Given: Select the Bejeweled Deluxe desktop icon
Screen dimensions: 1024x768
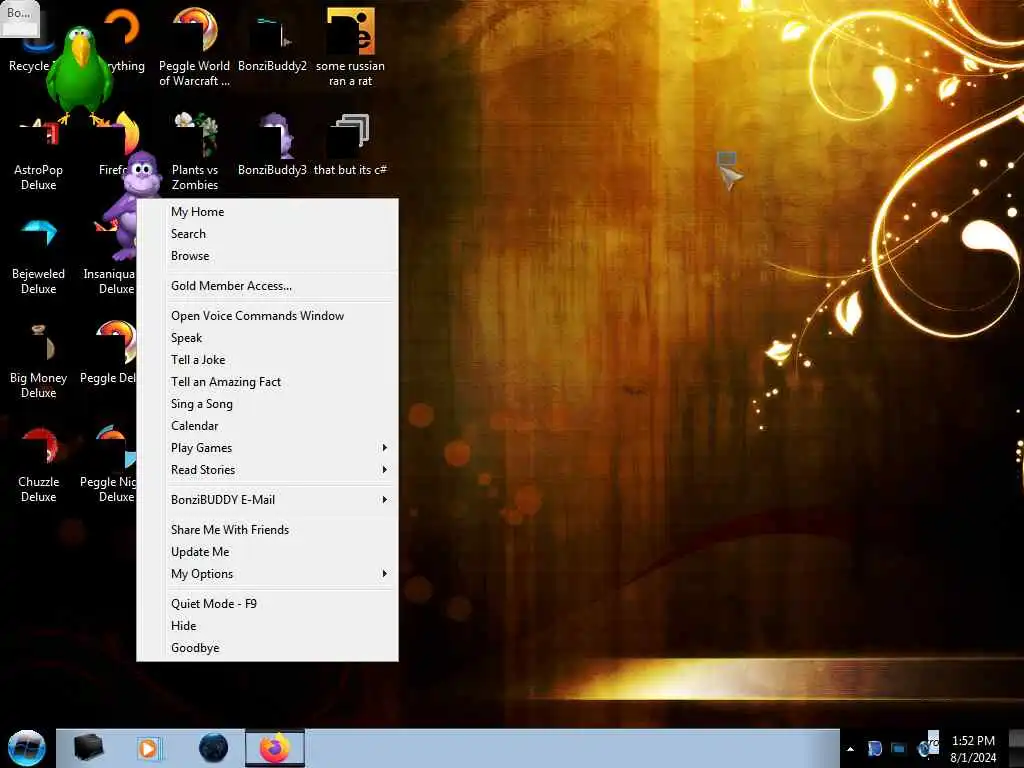Looking at the screenshot, I should (39, 257).
